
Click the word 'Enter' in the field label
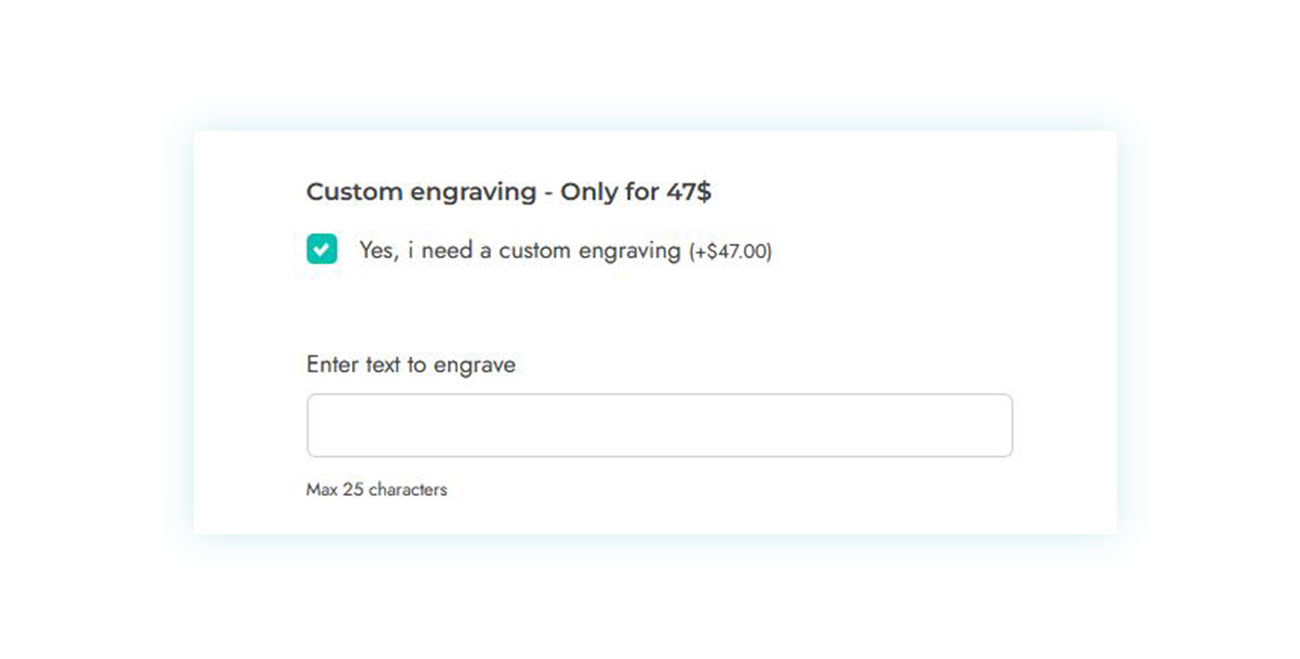333,365
